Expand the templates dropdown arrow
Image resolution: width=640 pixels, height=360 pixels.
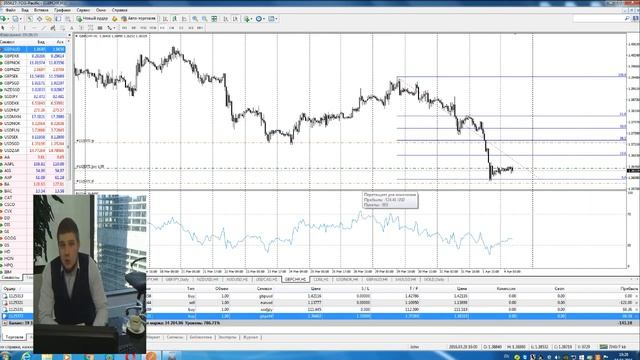pyautogui.click(x=277, y=19)
